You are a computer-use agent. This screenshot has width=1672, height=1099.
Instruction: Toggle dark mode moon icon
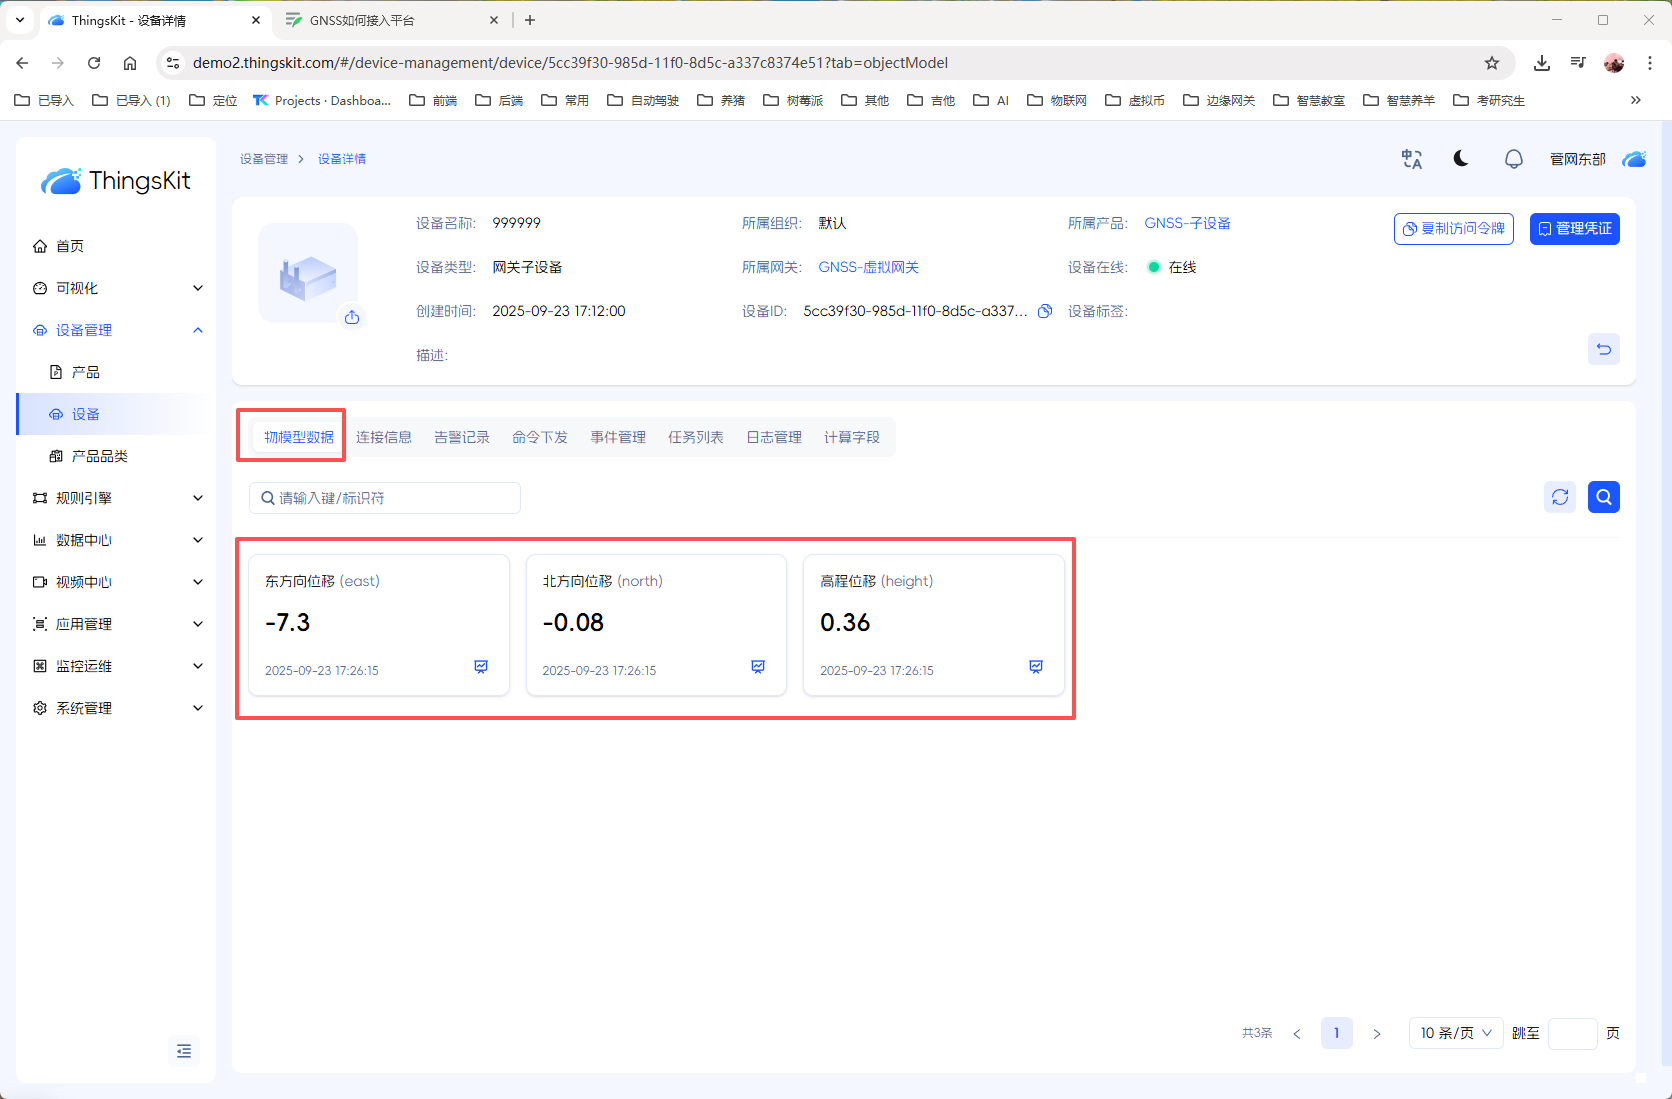point(1461,159)
